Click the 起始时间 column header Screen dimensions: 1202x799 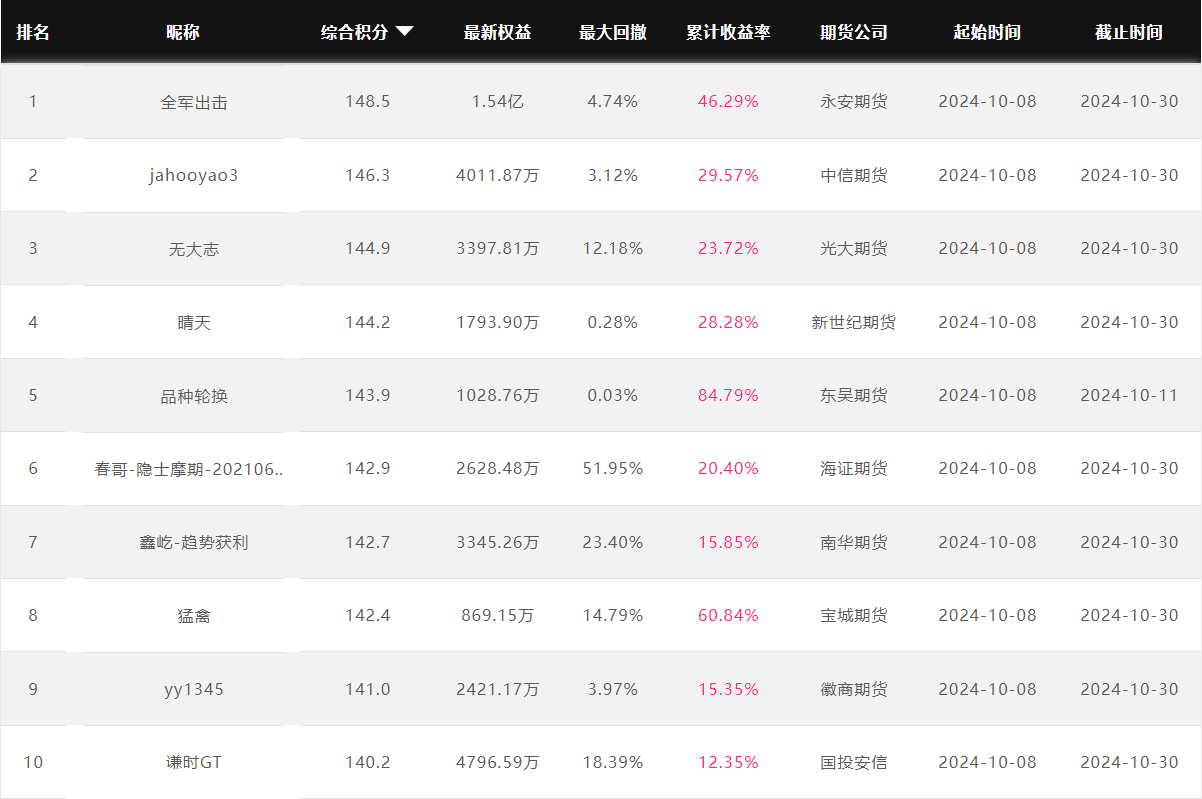[x=987, y=32]
